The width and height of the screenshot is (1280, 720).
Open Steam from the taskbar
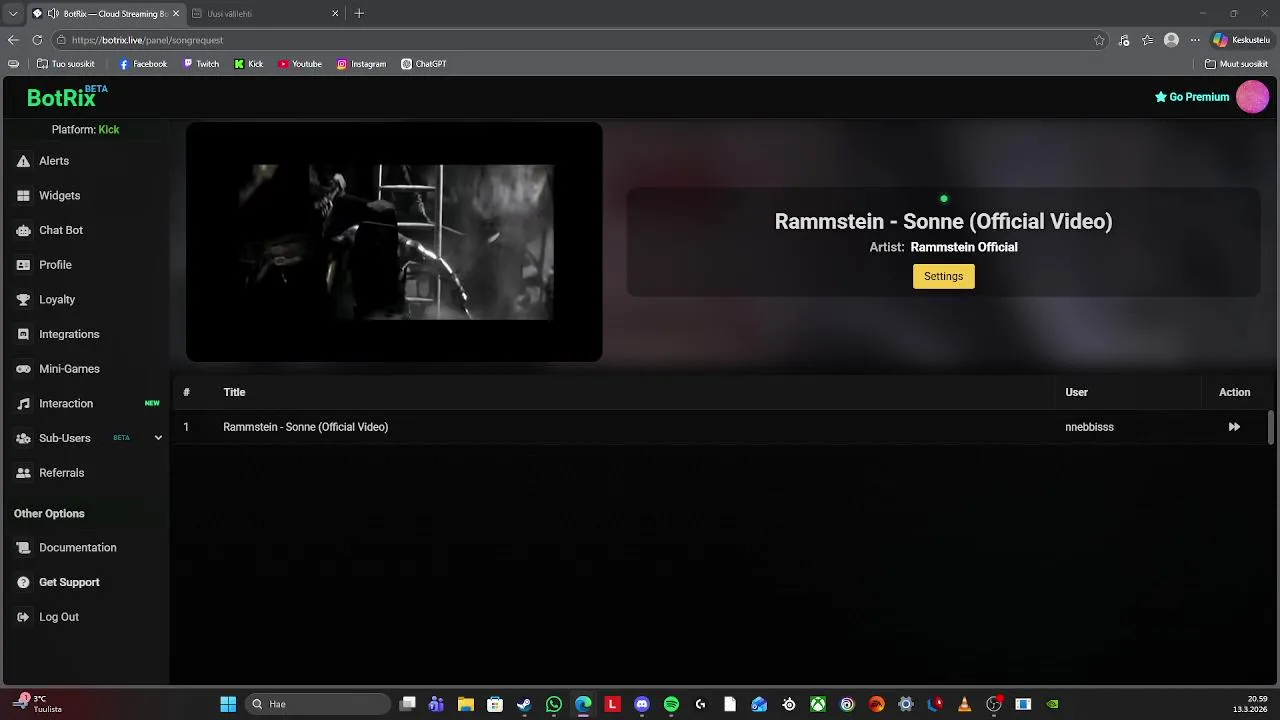click(524, 704)
